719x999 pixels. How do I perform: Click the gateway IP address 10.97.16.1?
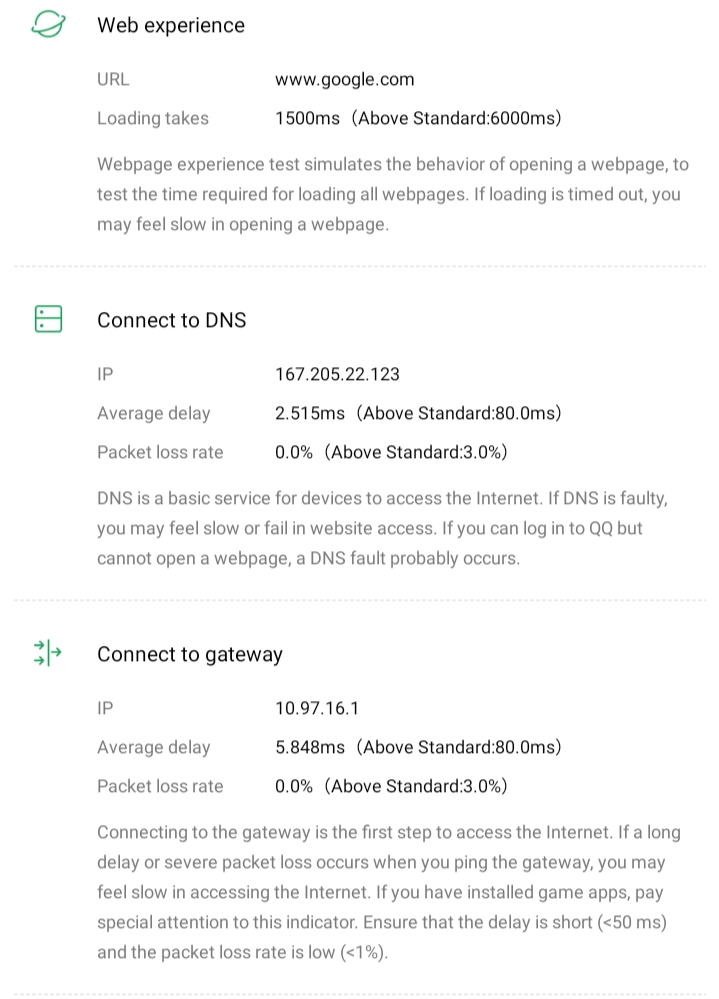316,708
